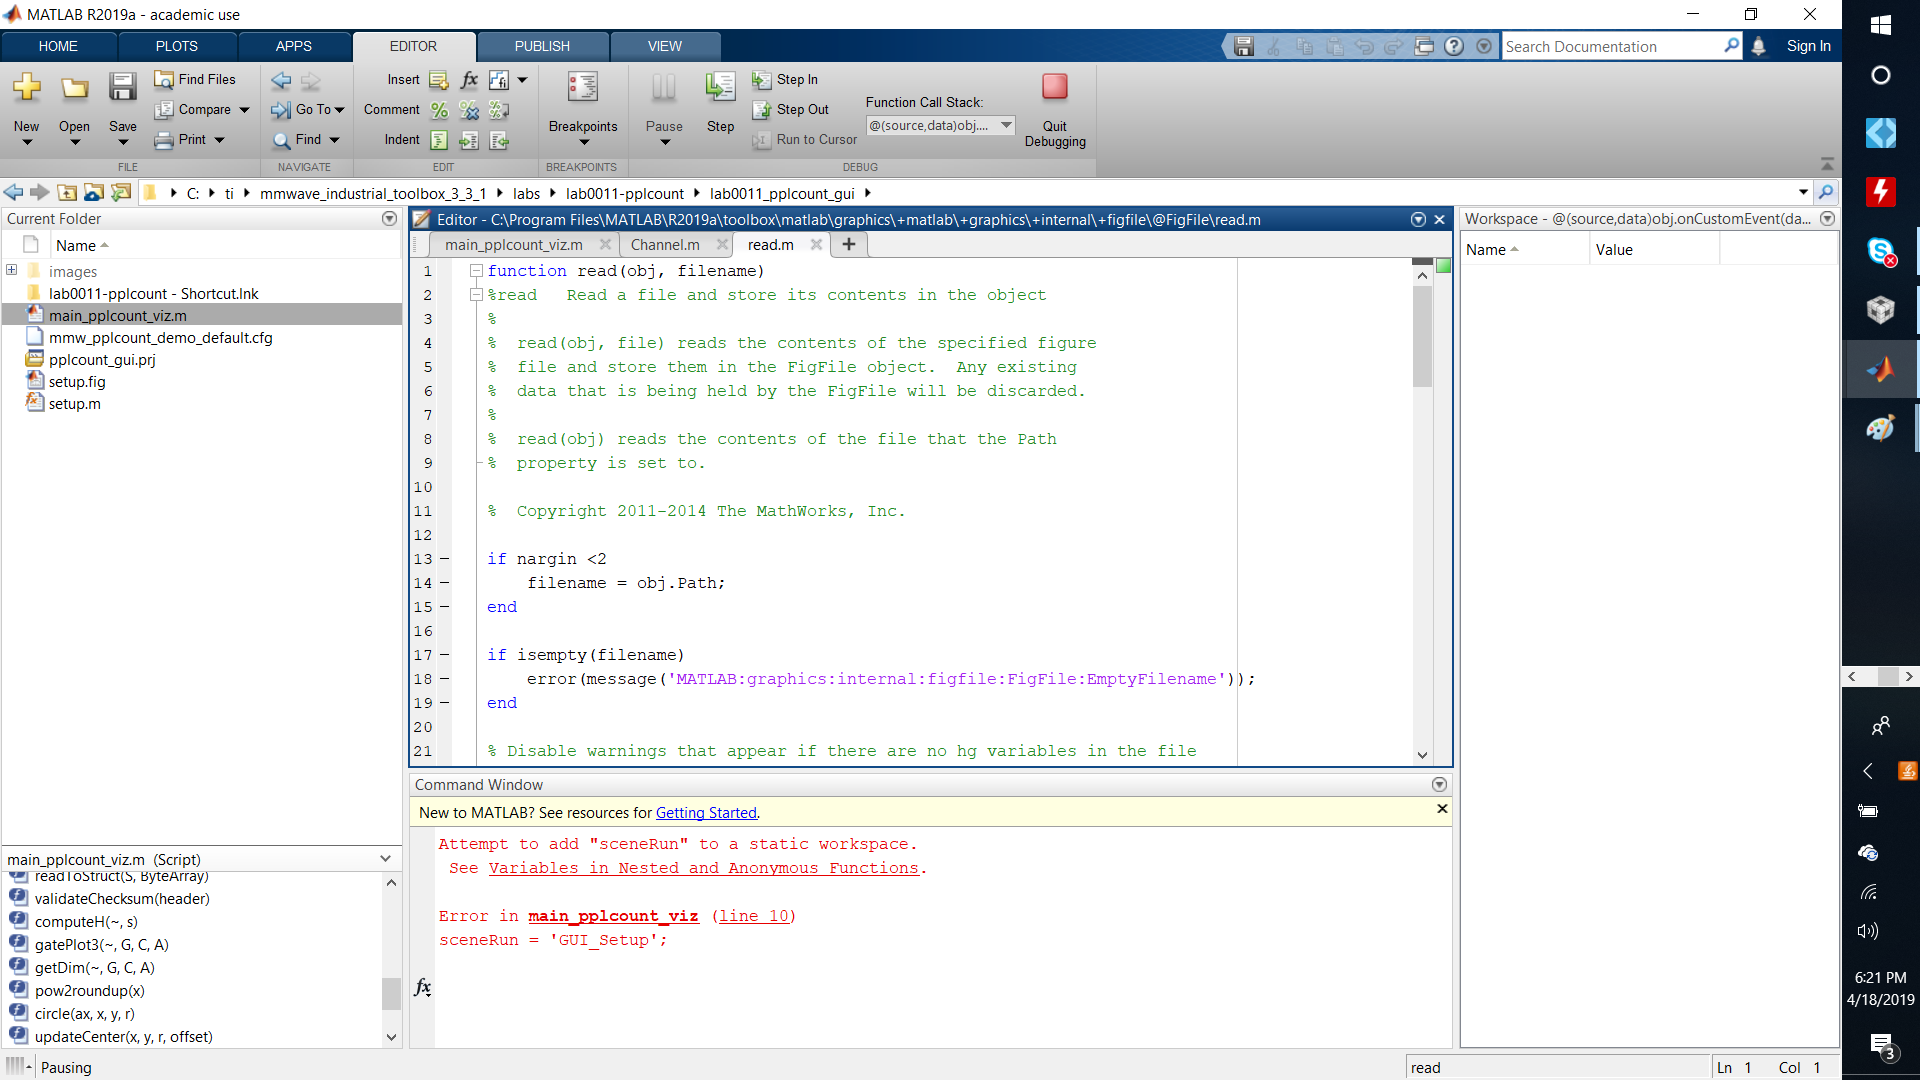The width and height of the screenshot is (1920, 1080).
Task: Set breakpoint on line 17 dash
Action: tap(445, 655)
